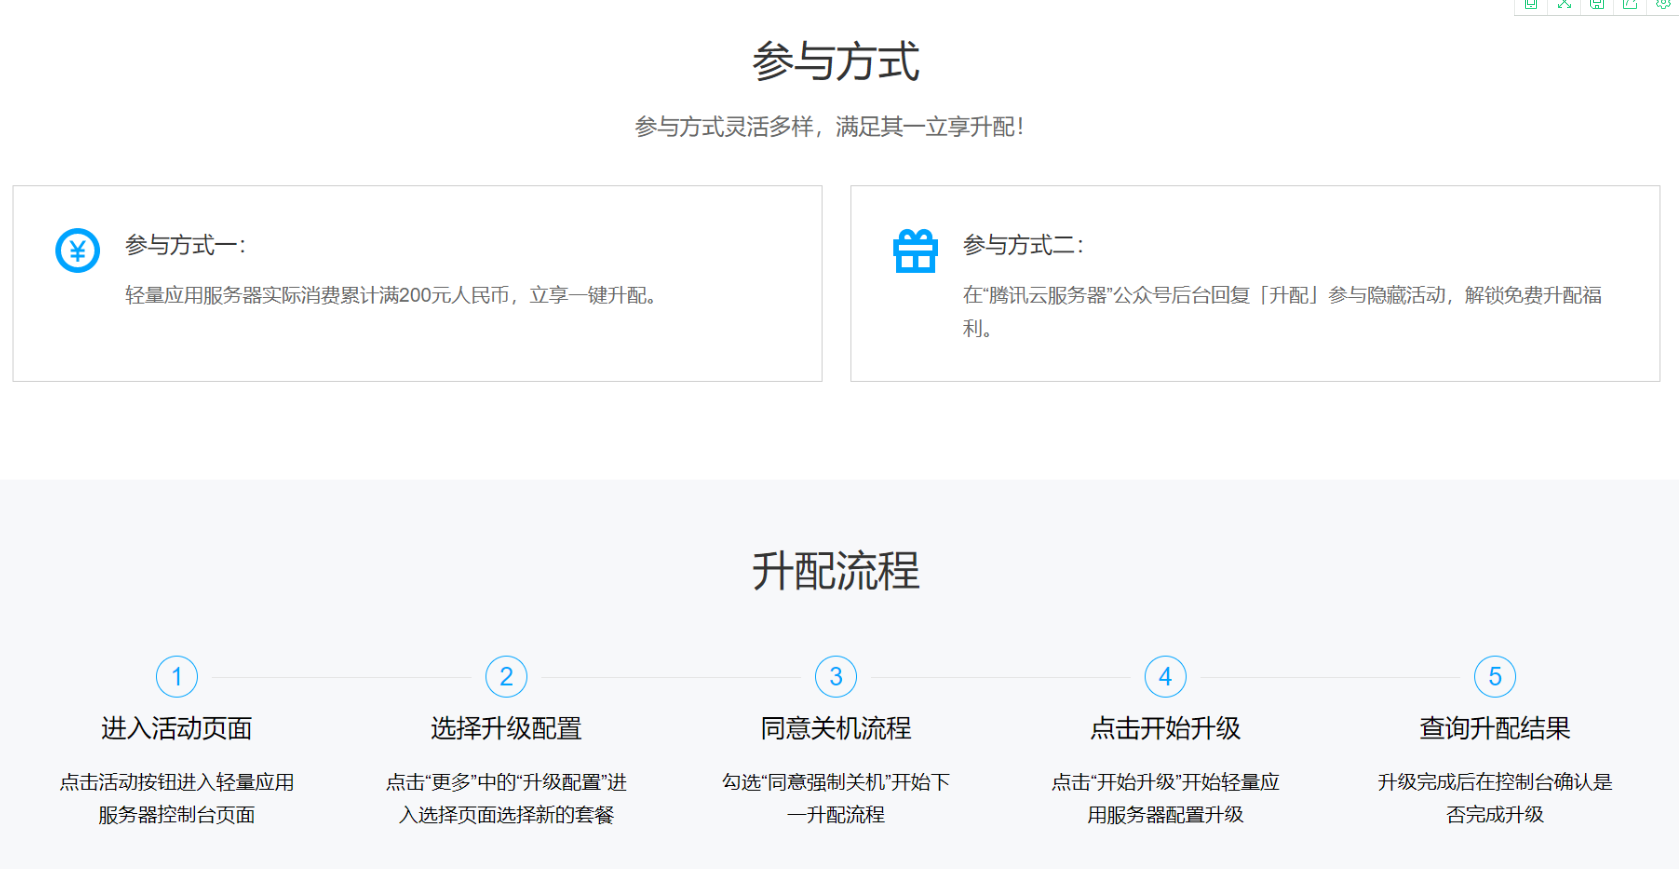This screenshot has height=869, width=1679.
Task: Click the 点击活动按钮进入轻量应用服务器控制台页面 description
Action: coord(177,798)
